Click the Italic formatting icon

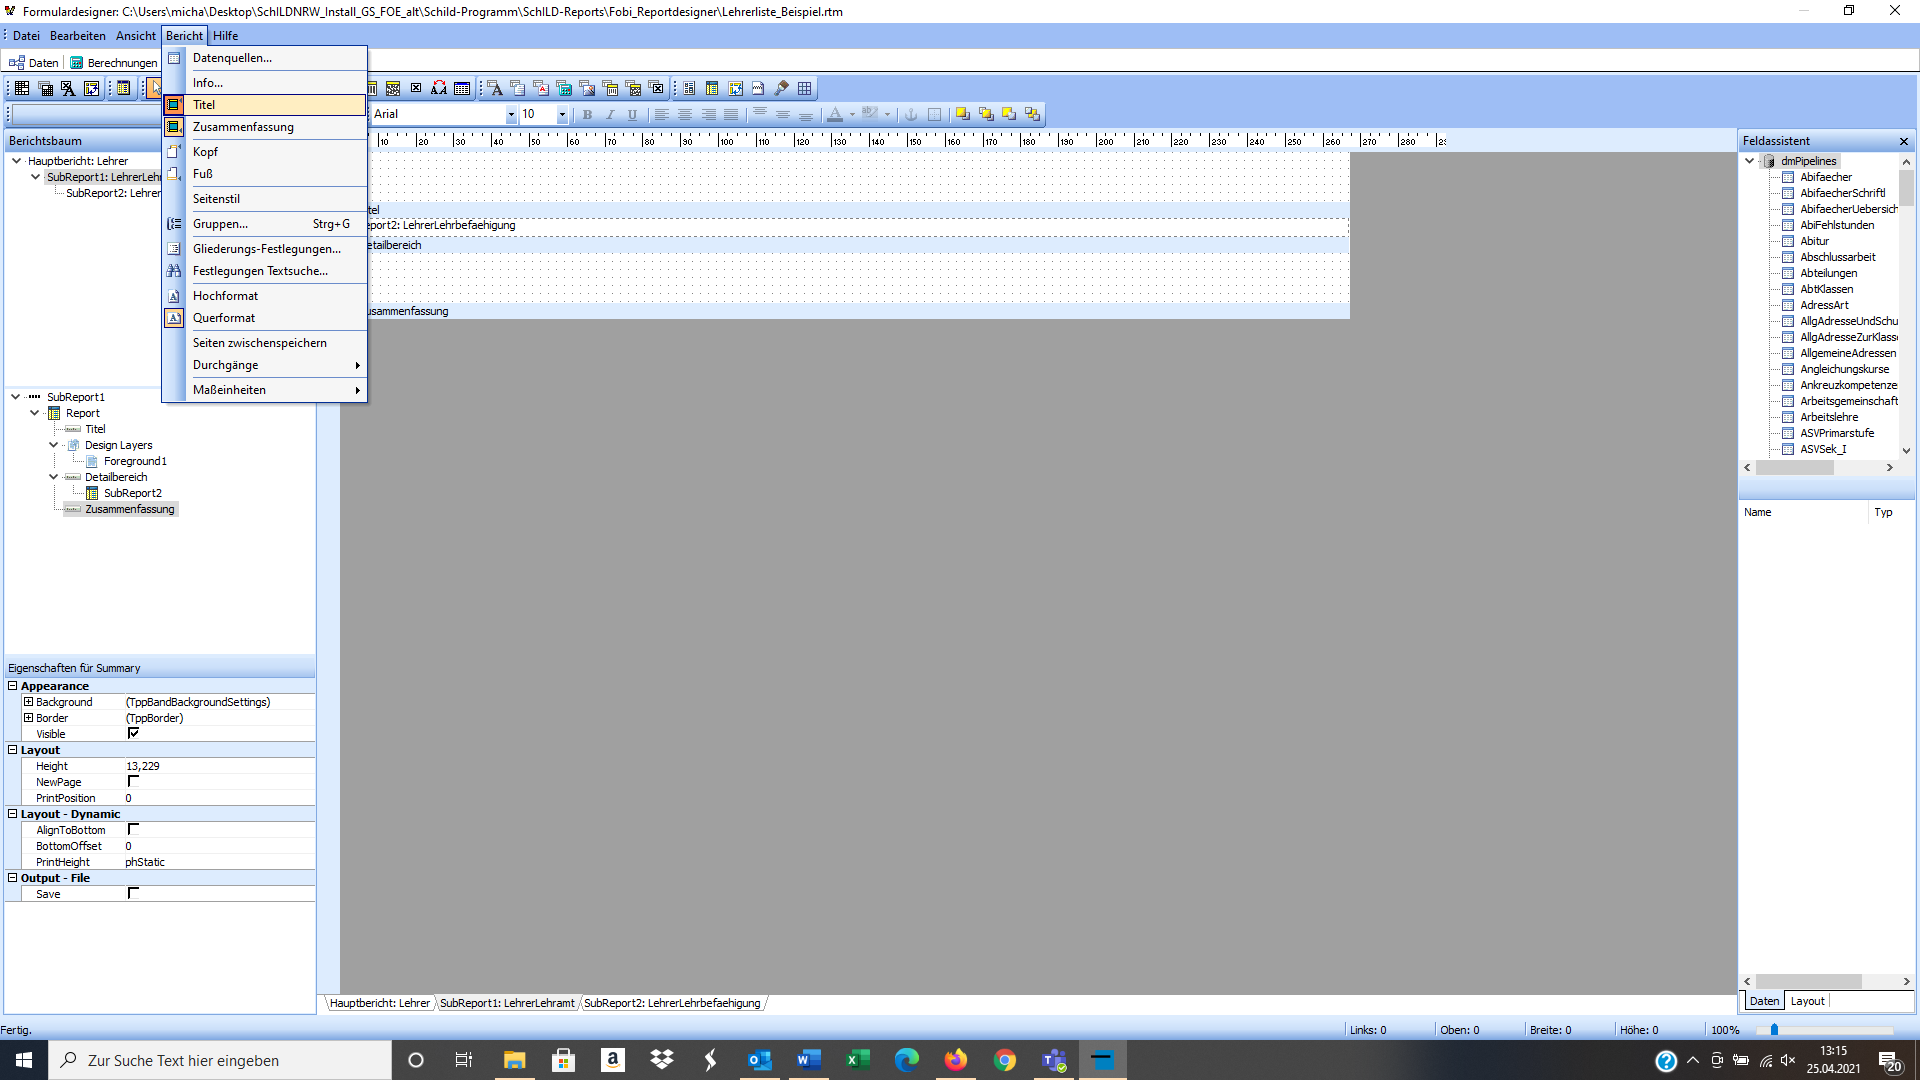(x=610, y=115)
